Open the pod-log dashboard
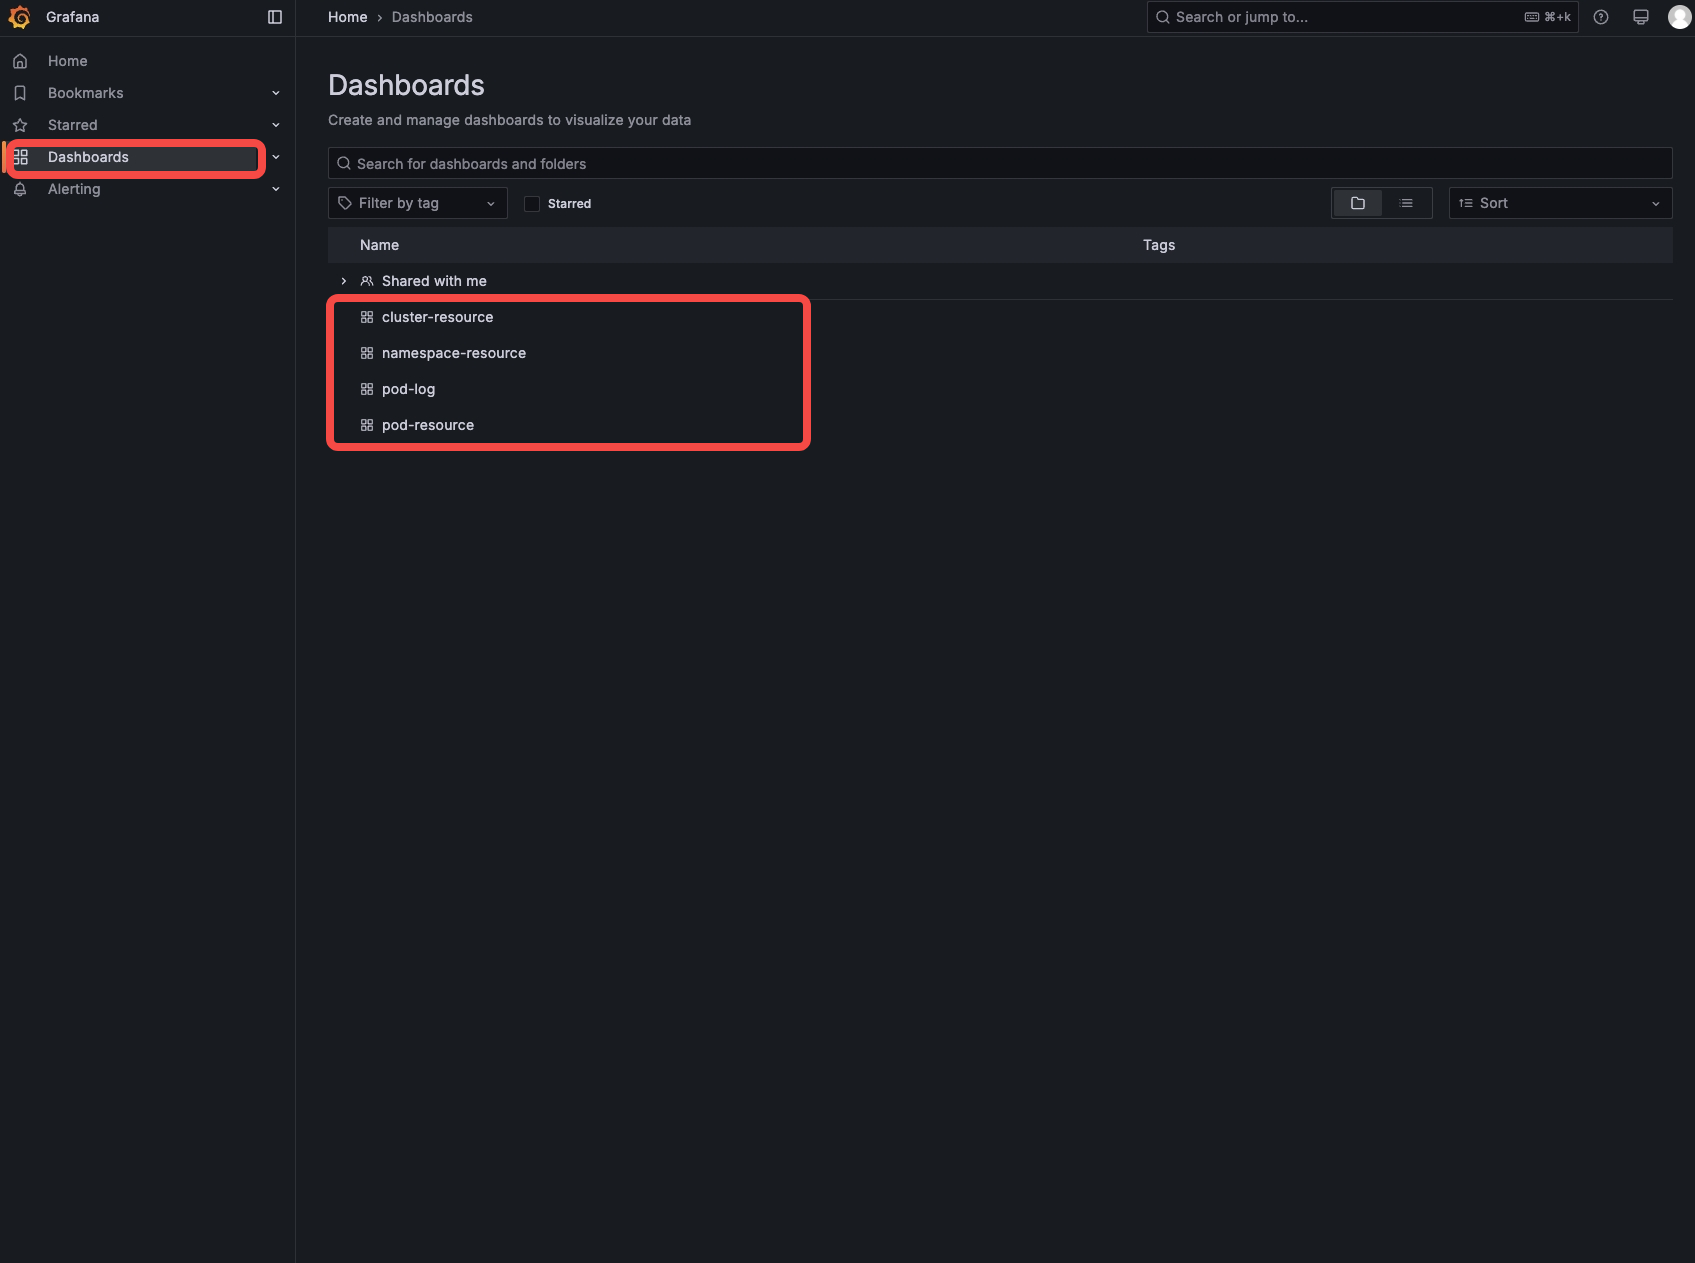 [409, 389]
